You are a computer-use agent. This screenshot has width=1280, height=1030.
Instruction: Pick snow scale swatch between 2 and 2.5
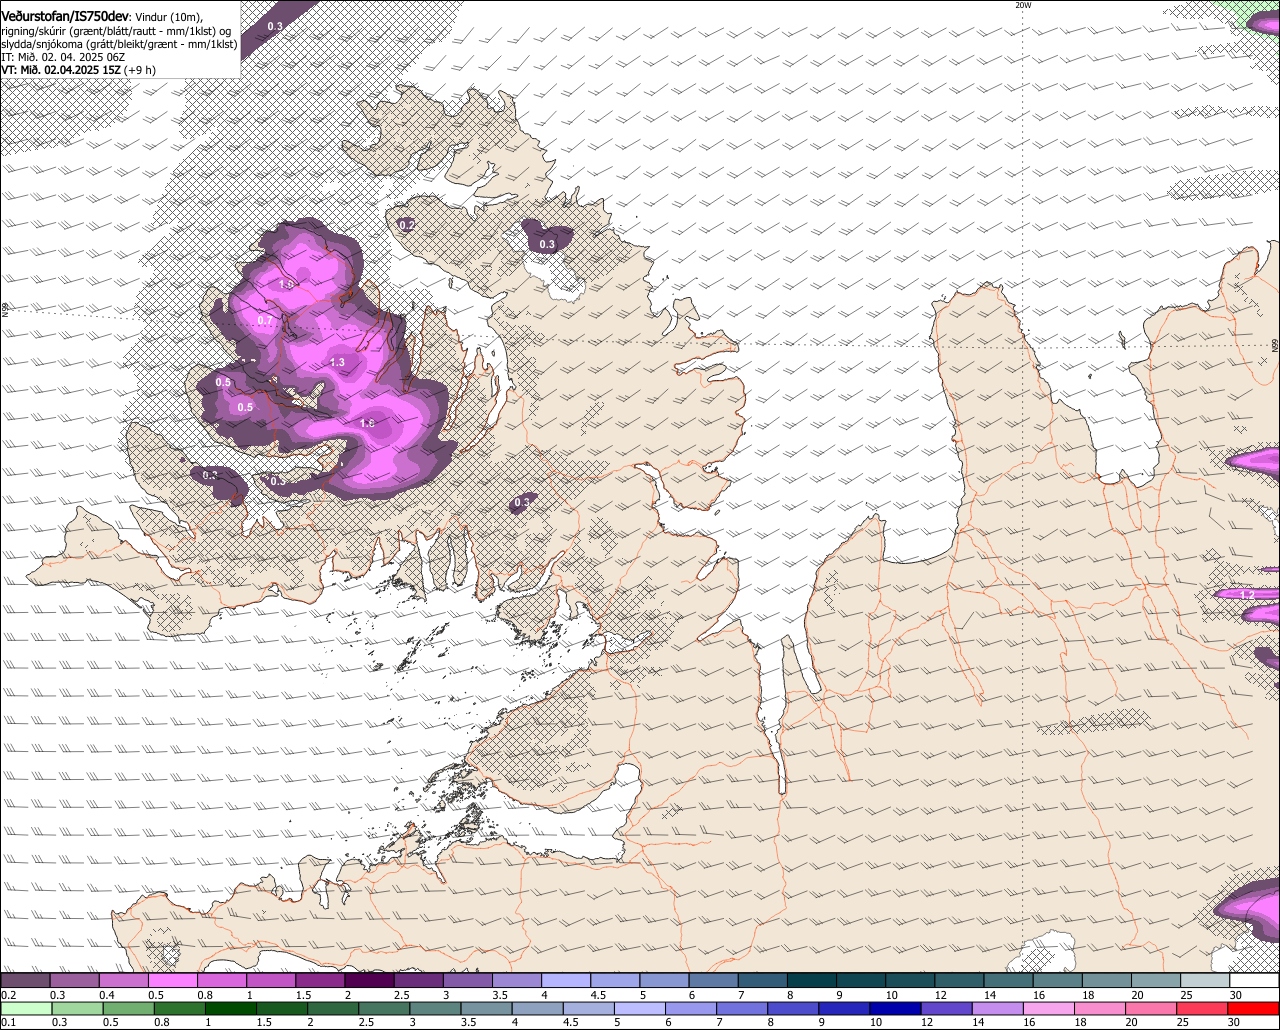tap(370, 981)
